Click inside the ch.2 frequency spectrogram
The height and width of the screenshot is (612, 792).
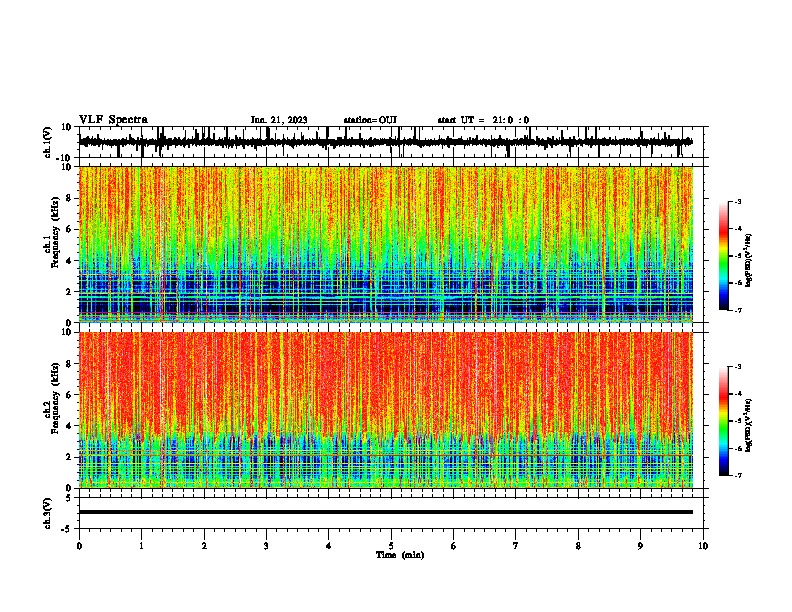click(x=386, y=410)
